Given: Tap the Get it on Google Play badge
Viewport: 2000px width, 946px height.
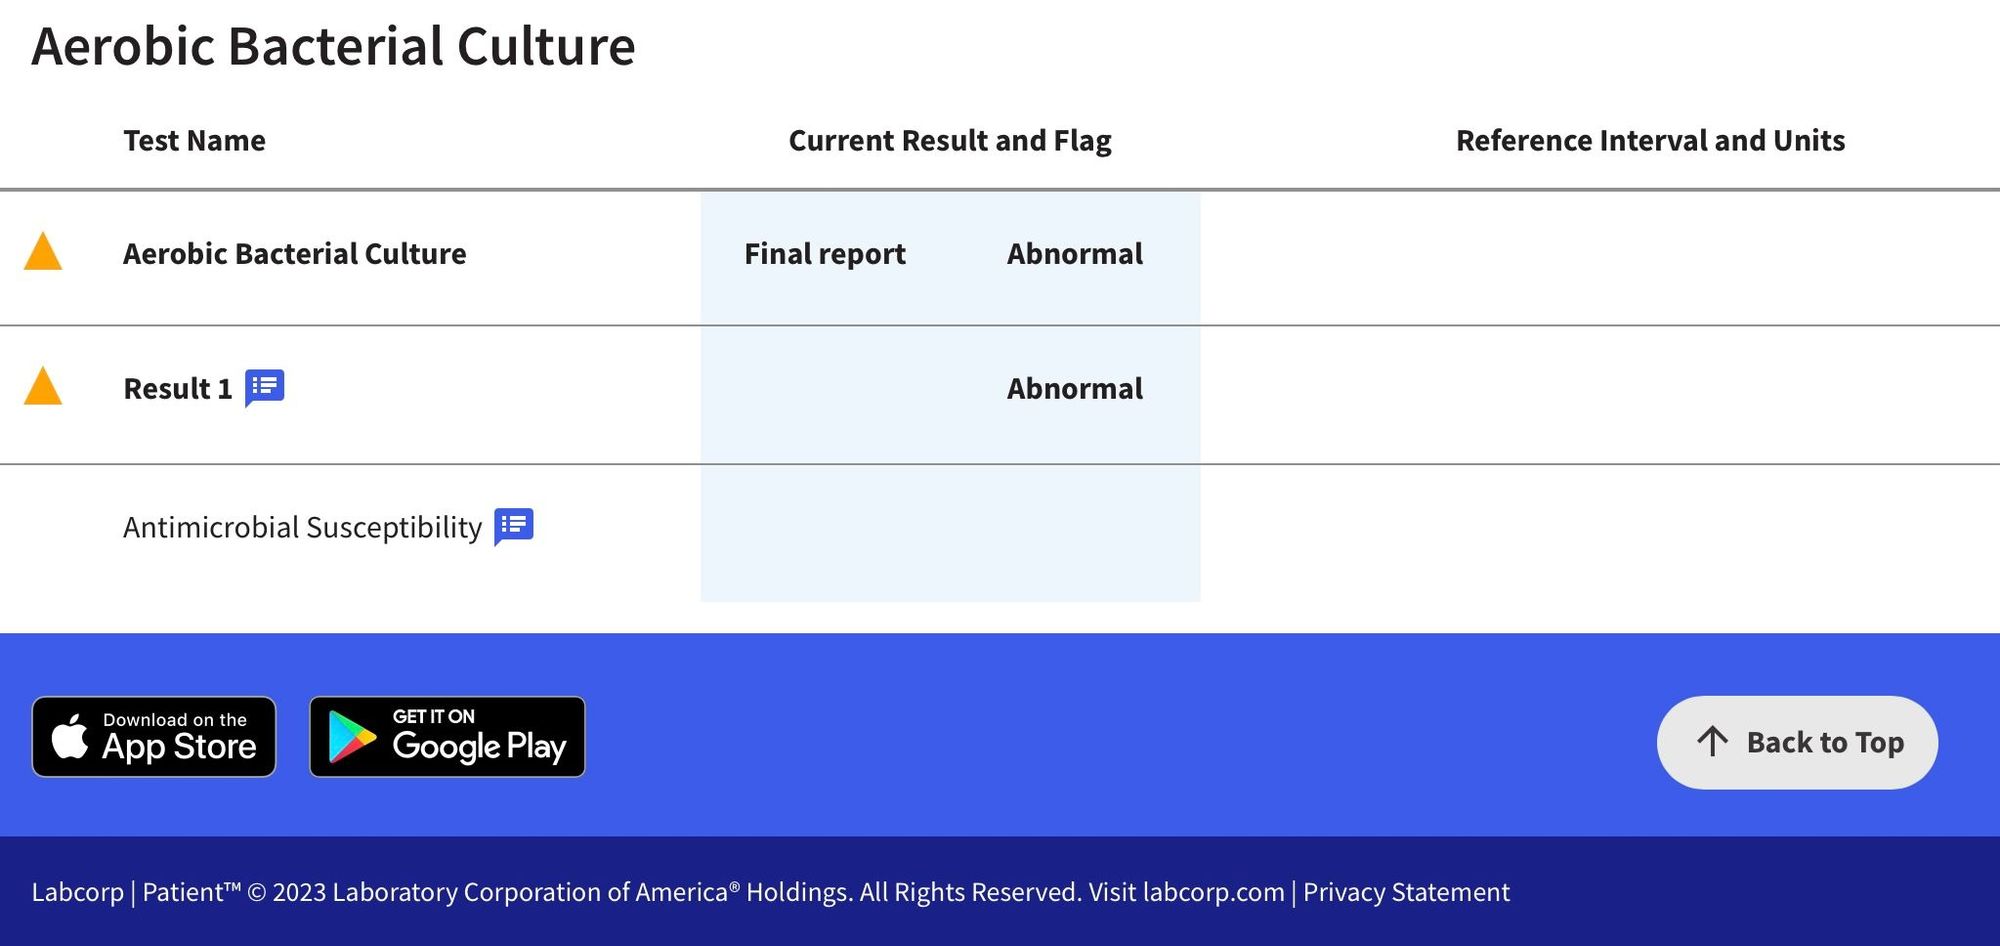Looking at the screenshot, I should (447, 737).
